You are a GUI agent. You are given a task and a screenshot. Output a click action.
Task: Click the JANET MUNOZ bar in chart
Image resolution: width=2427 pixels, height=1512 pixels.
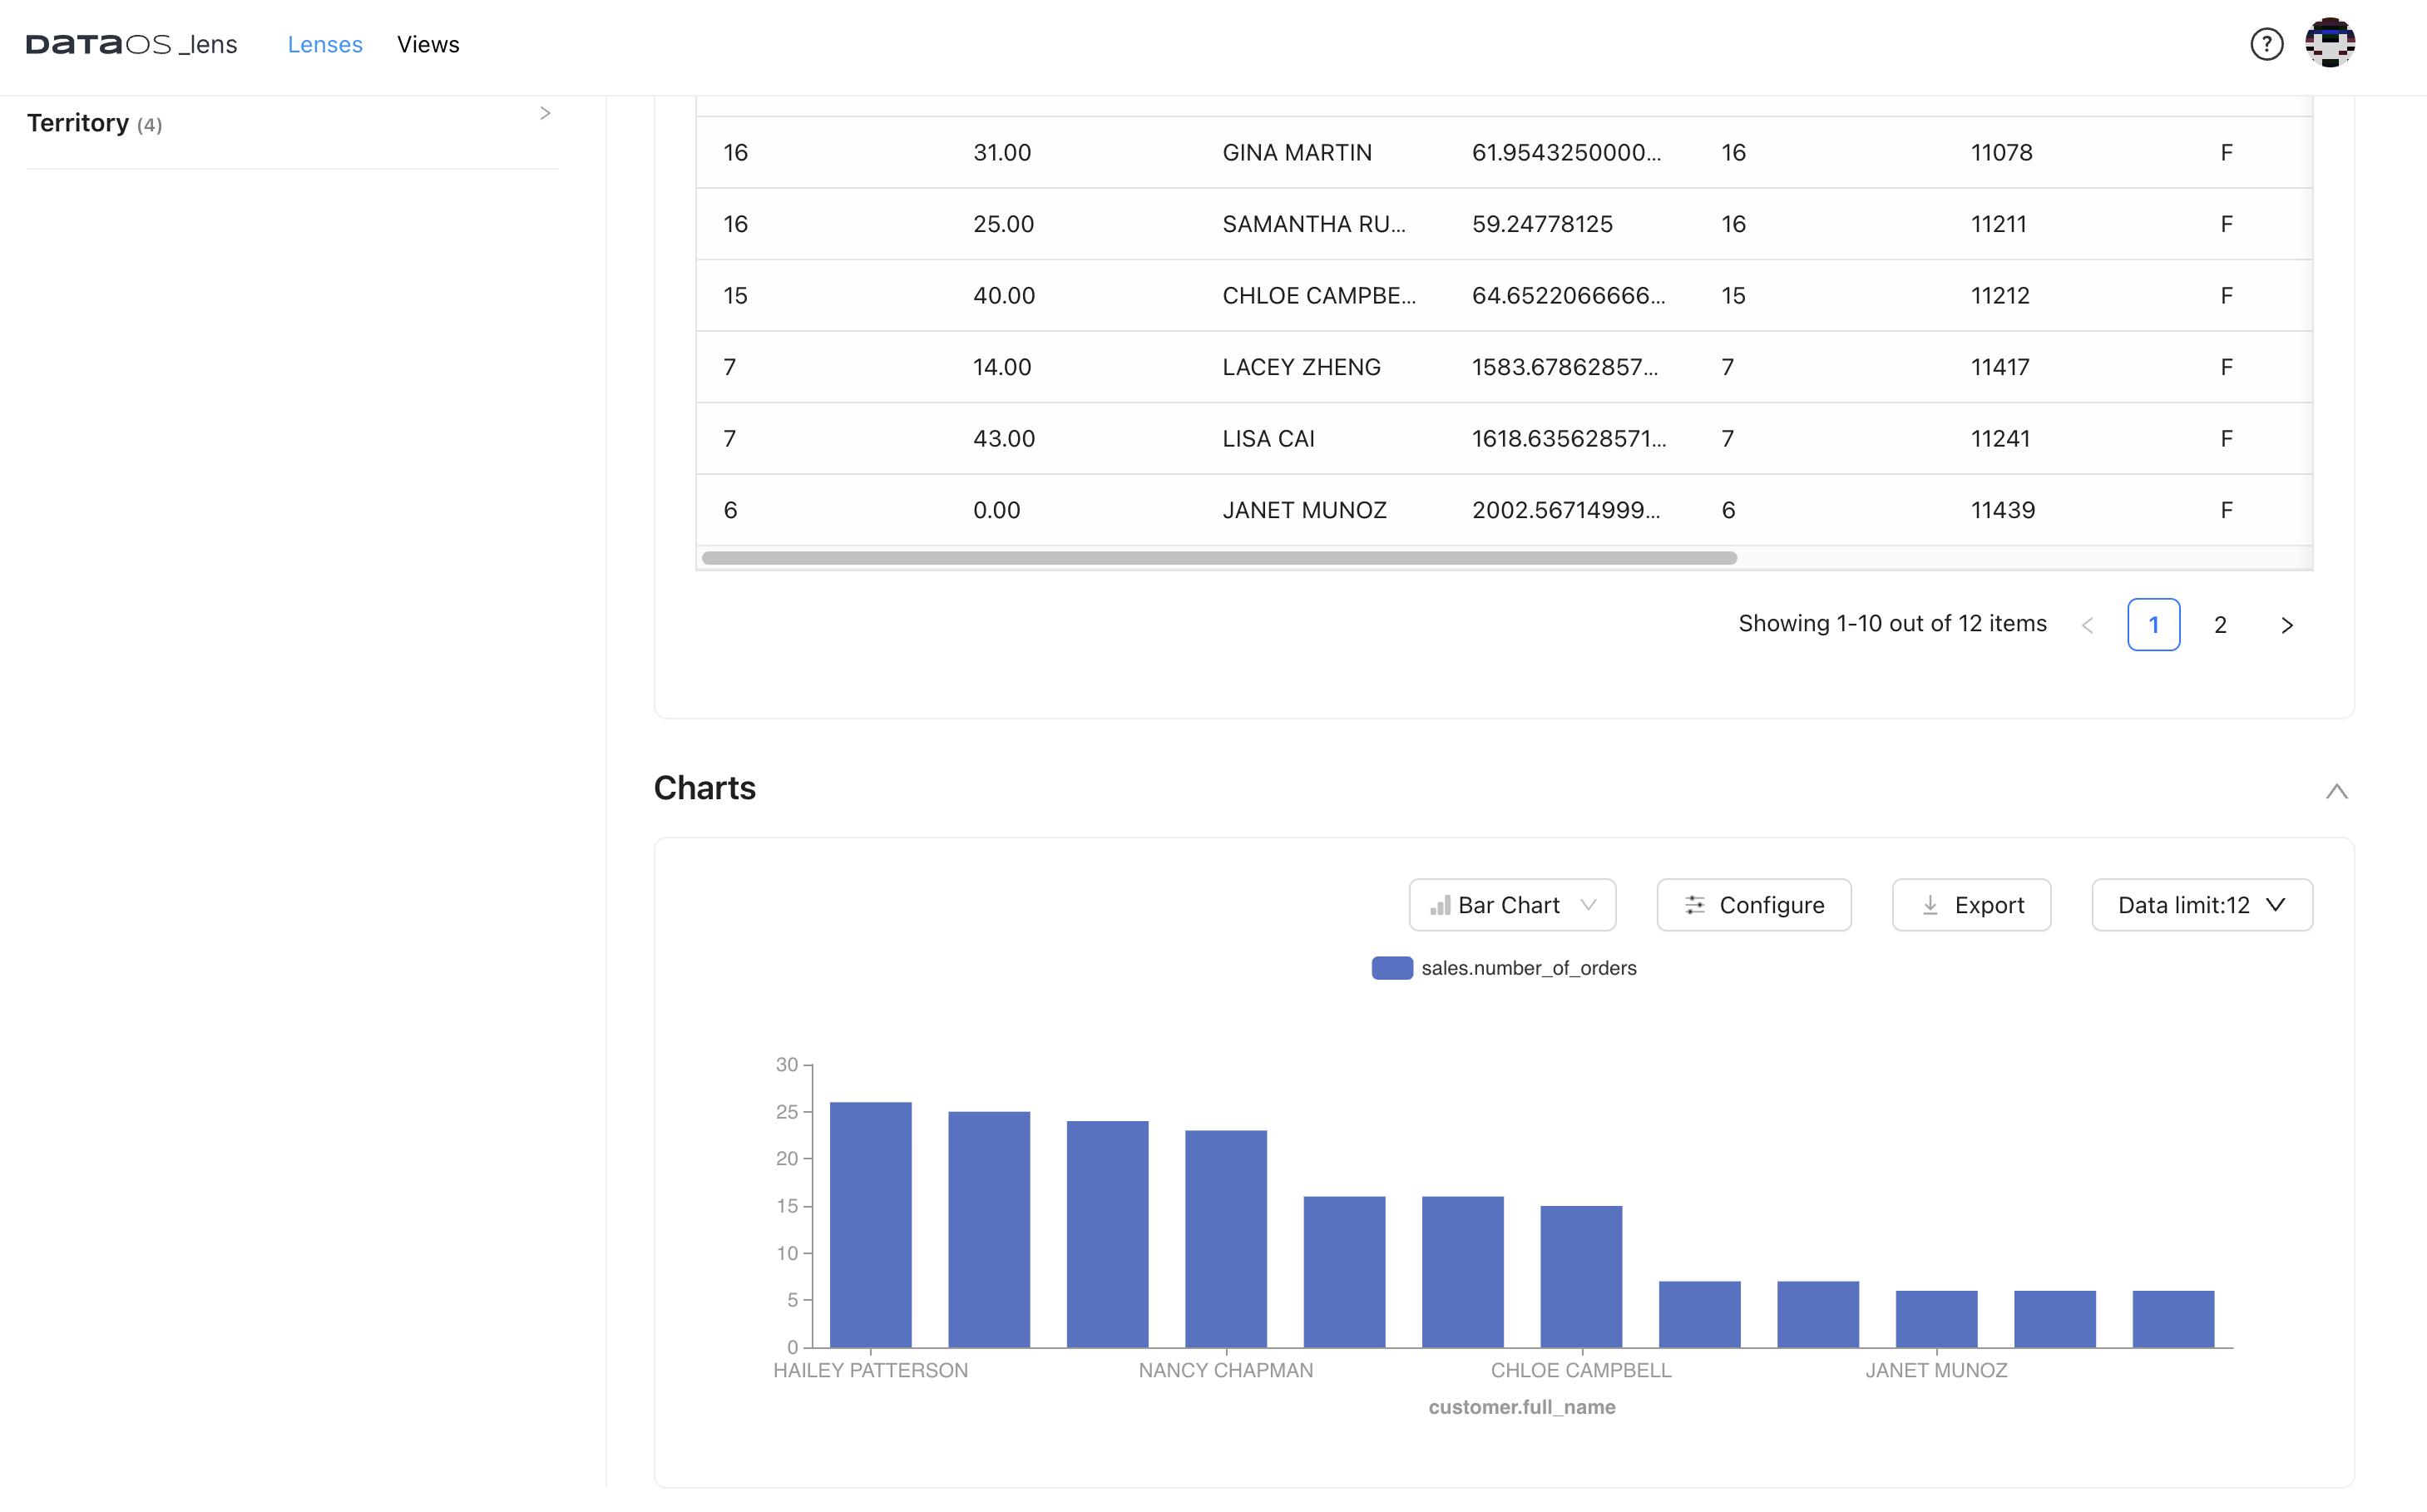[1936, 1319]
